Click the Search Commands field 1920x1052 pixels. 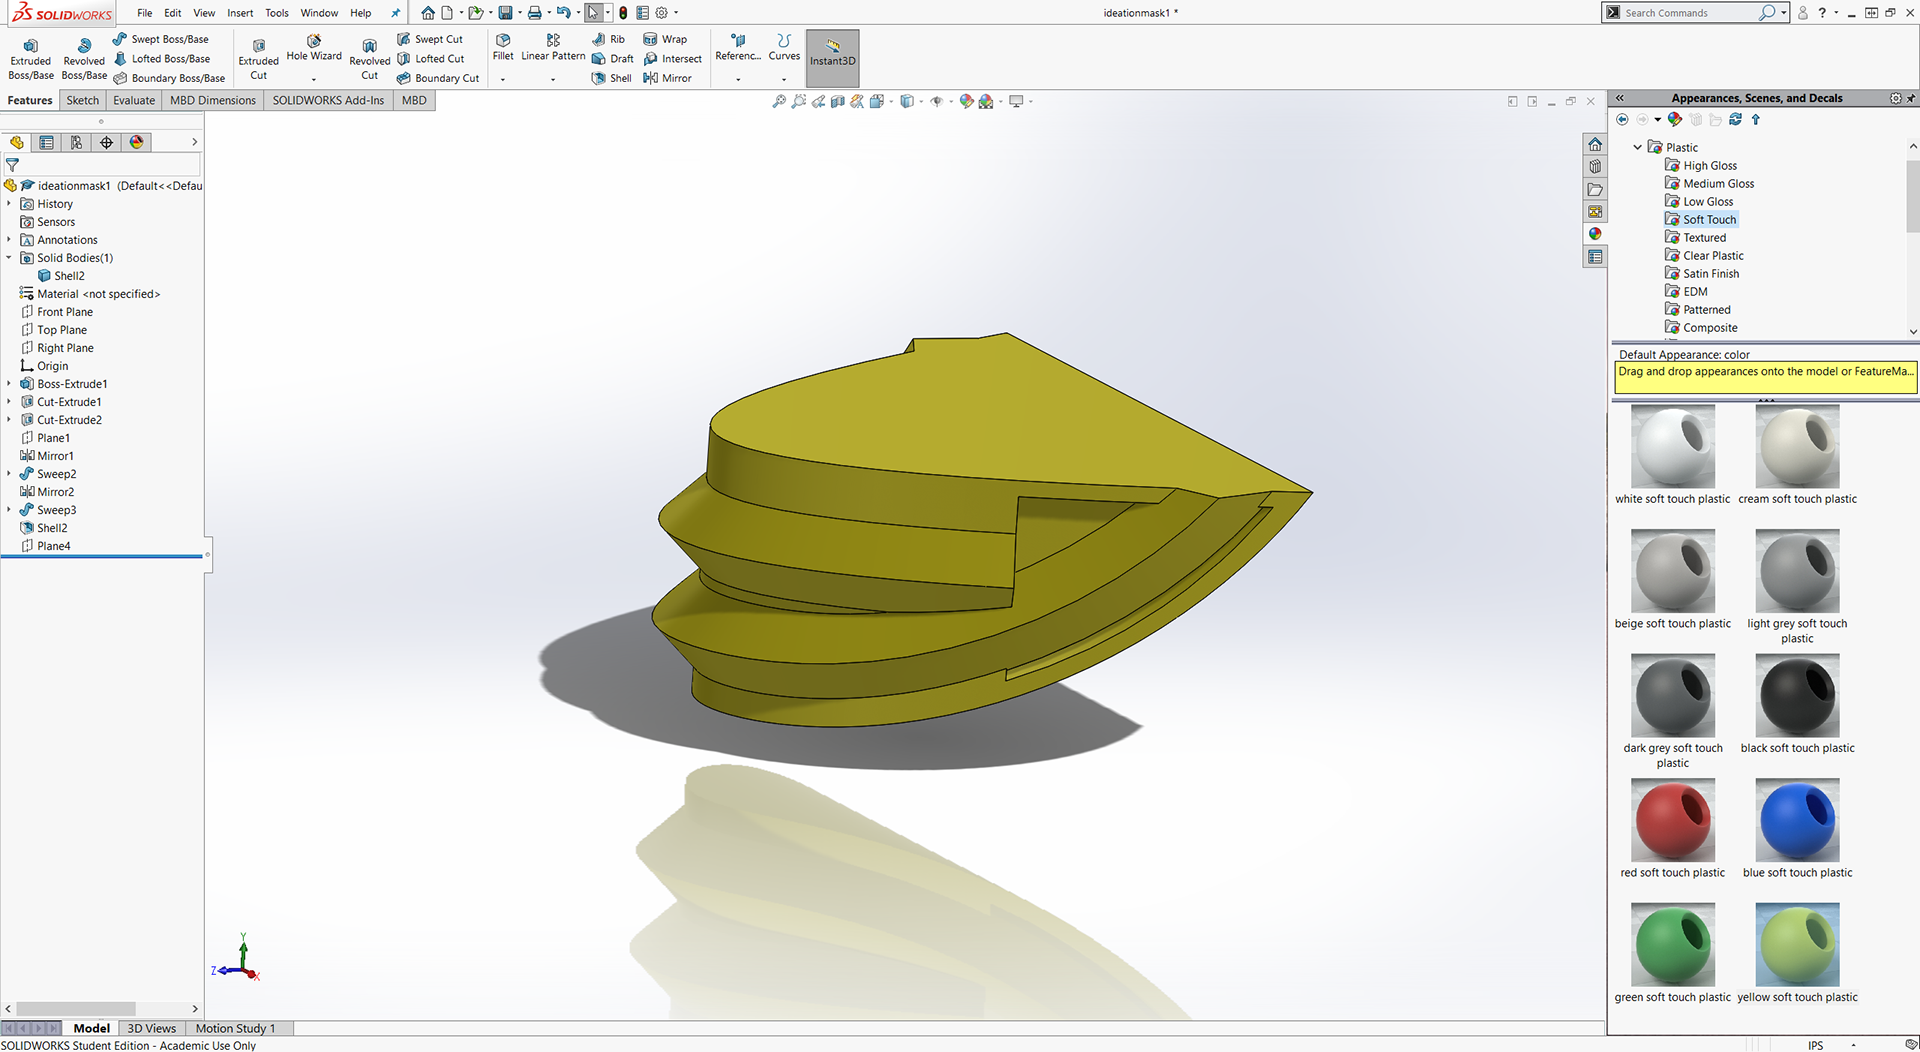[1688, 13]
